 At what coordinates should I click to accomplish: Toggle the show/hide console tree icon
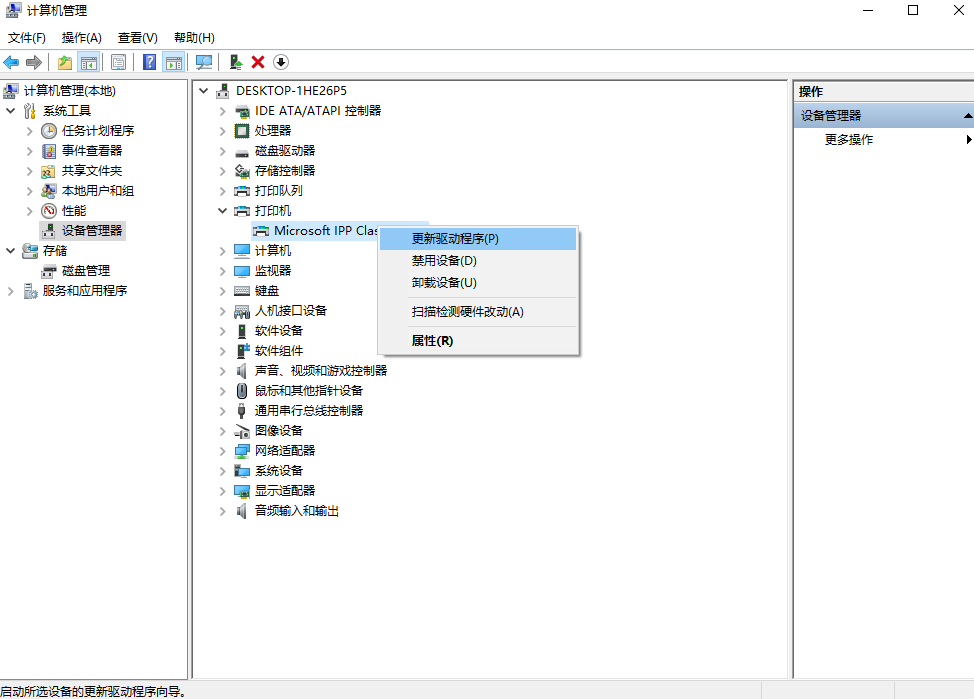pos(89,62)
